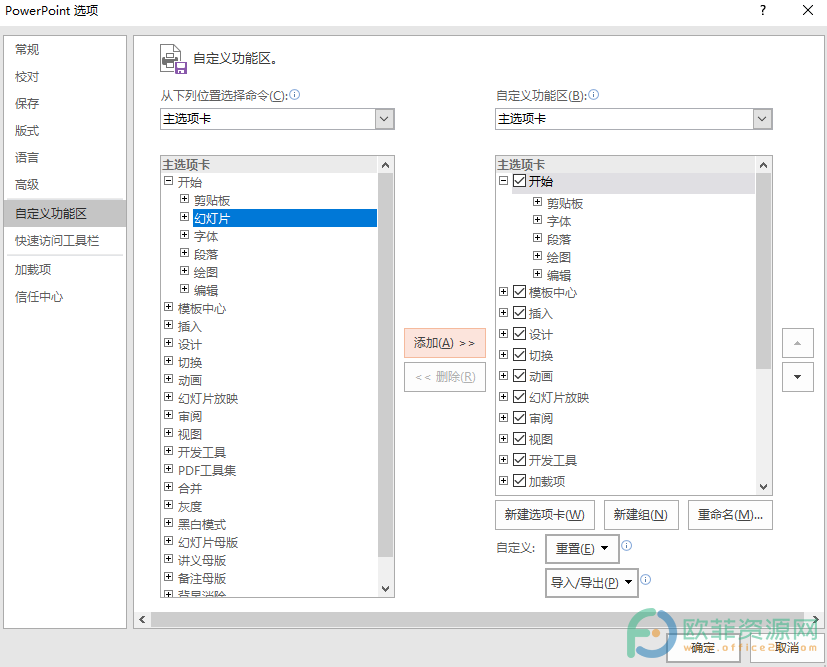Viewport: 827px width, 667px height.
Task: Expand the 模板中心 node in left list
Action: [x=168, y=307]
